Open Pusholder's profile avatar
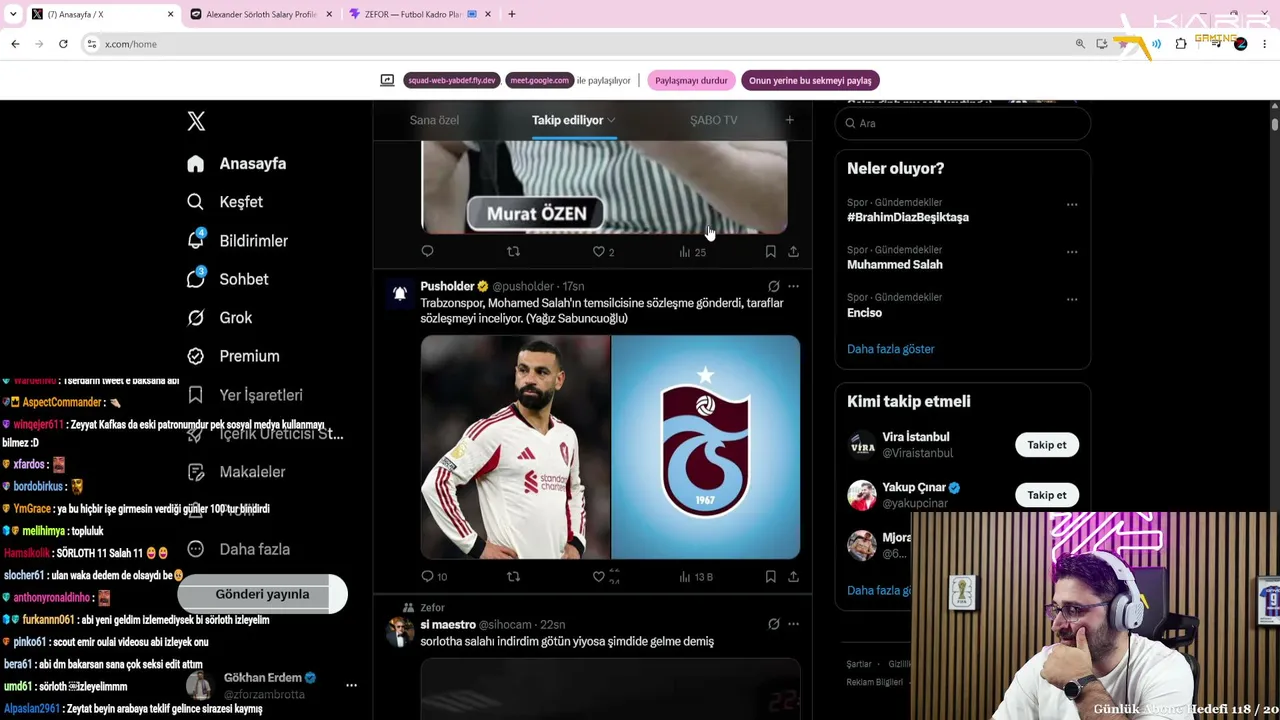The image size is (1280, 720). pos(400,293)
